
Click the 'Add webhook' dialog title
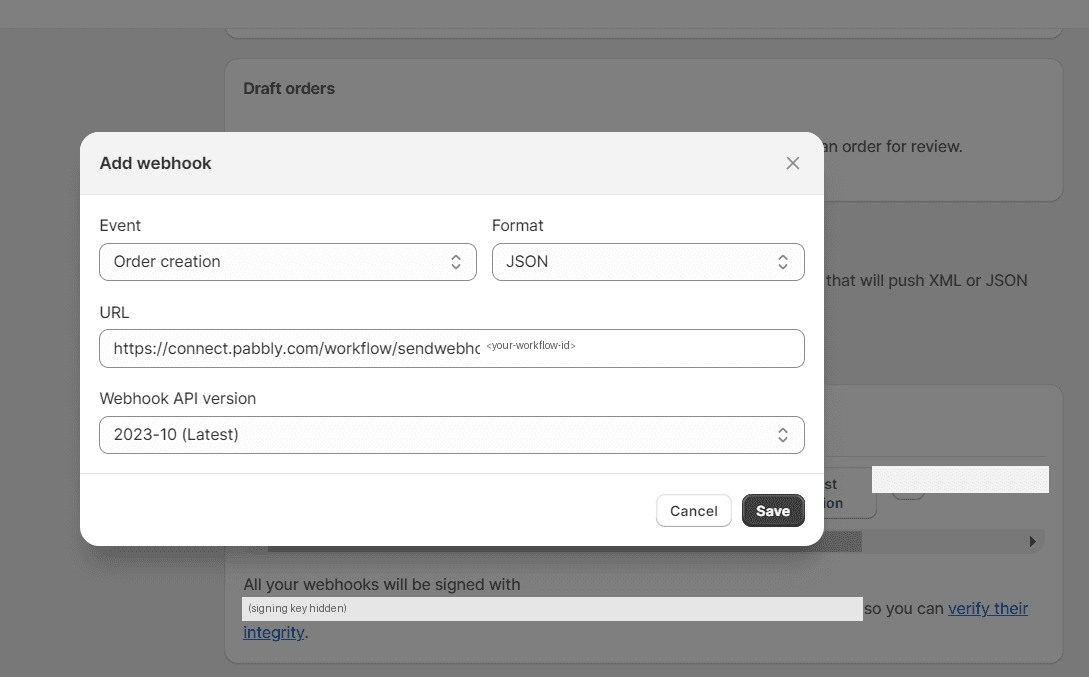pos(156,163)
